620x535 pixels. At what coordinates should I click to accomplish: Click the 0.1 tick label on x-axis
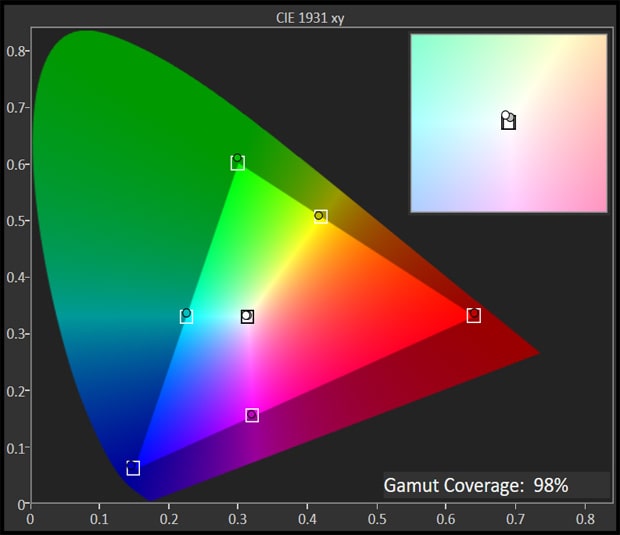click(100, 520)
